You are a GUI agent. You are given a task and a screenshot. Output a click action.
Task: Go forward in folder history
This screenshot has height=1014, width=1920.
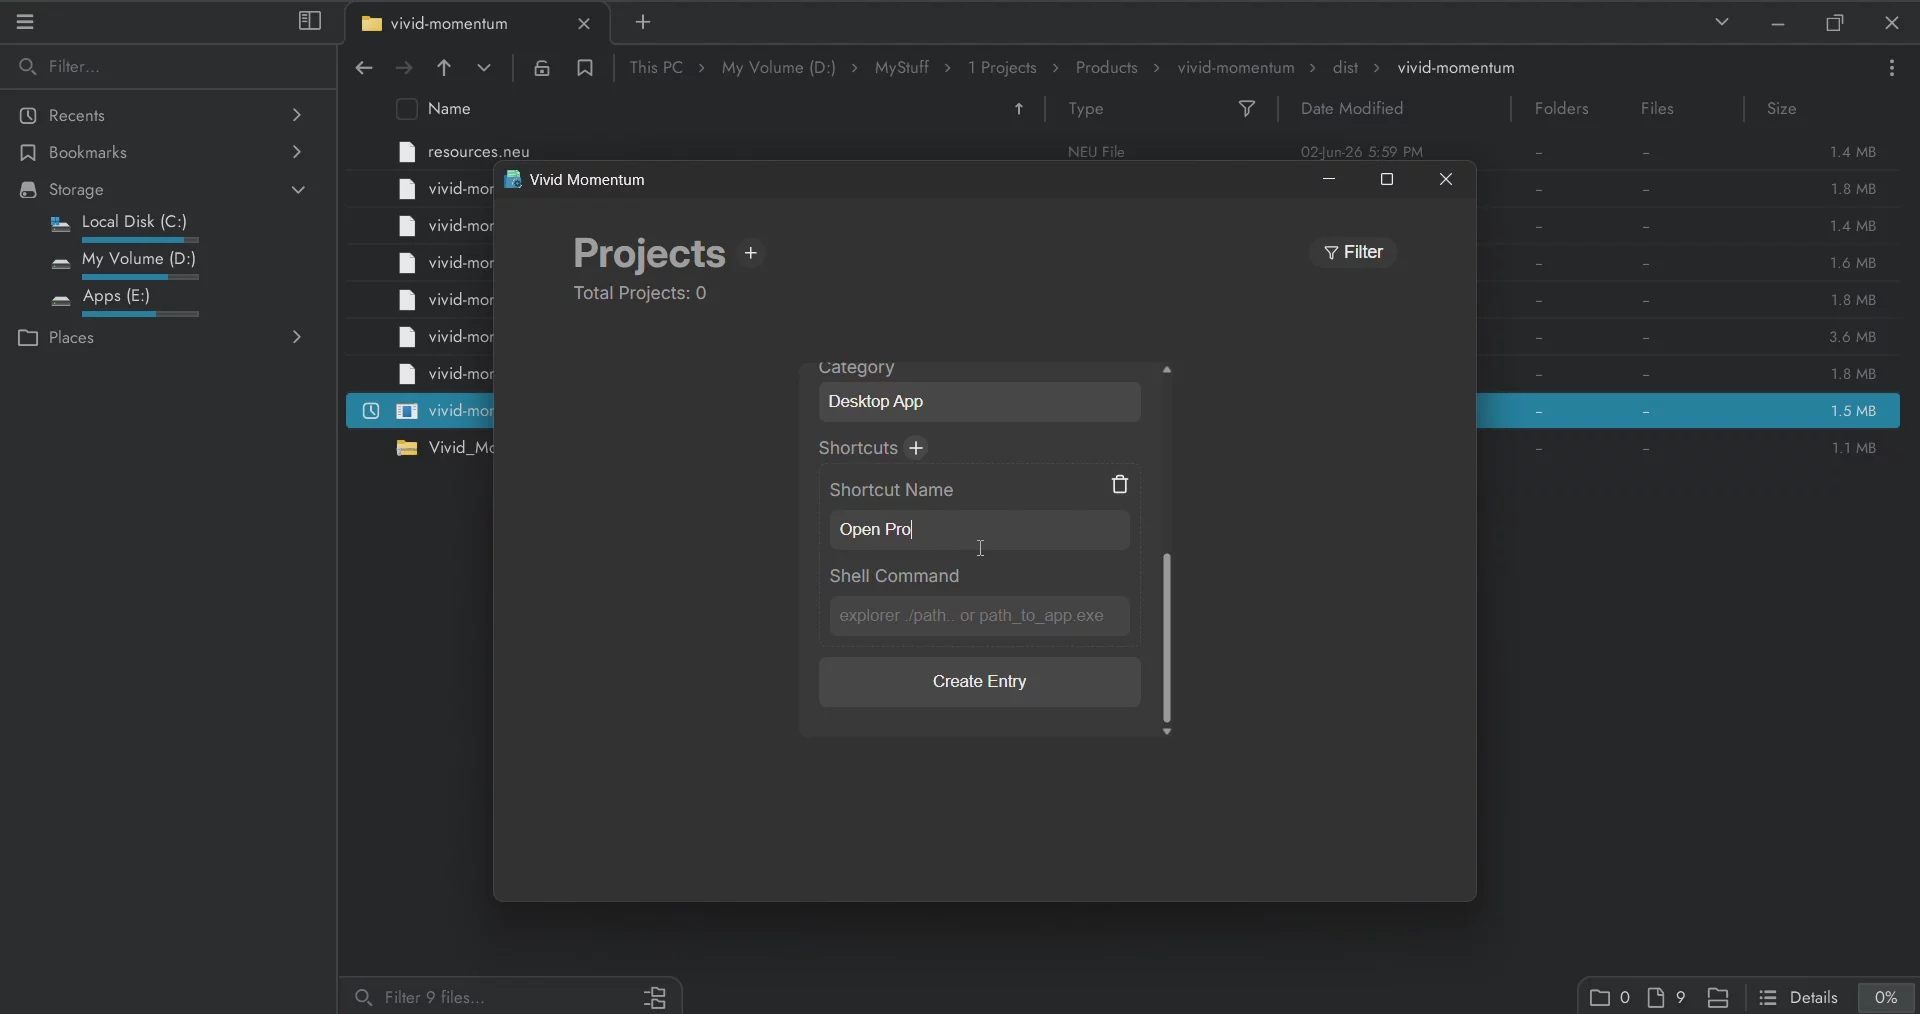click(404, 69)
